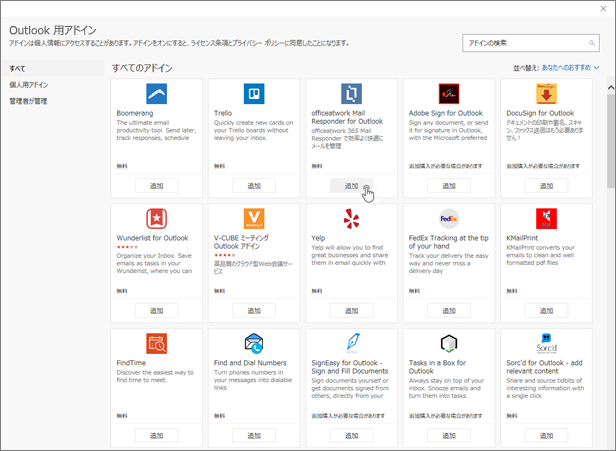Add the Find and Dial Numbers add-in
The height and width of the screenshot is (451, 616).
(254, 436)
